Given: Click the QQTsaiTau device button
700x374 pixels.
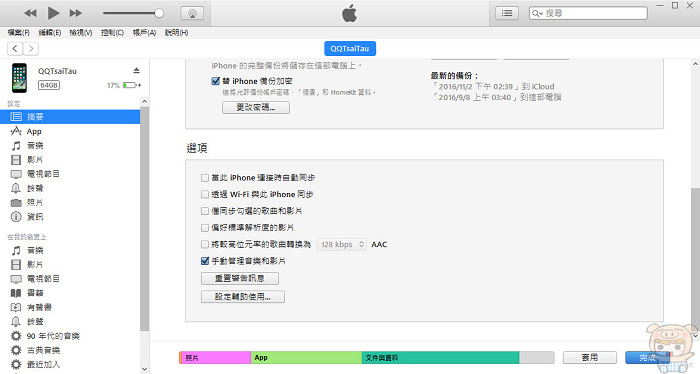Looking at the screenshot, I should (350, 49).
